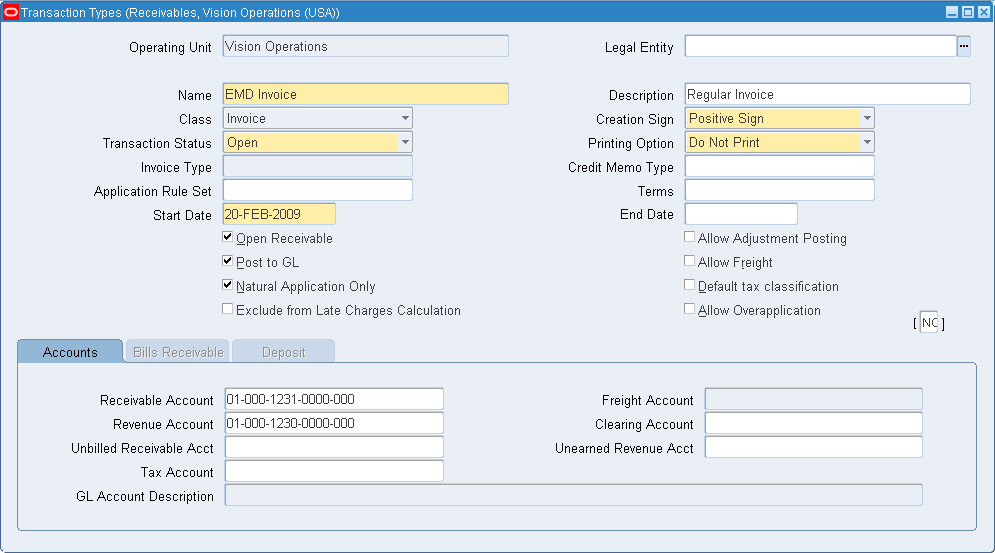Minimize the Transaction Types window

coord(952,12)
